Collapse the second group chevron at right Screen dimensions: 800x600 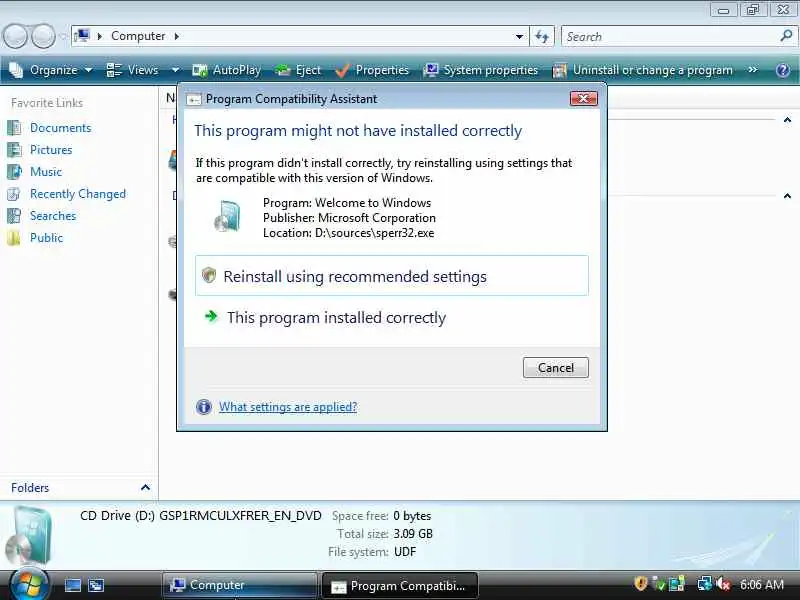click(x=787, y=196)
